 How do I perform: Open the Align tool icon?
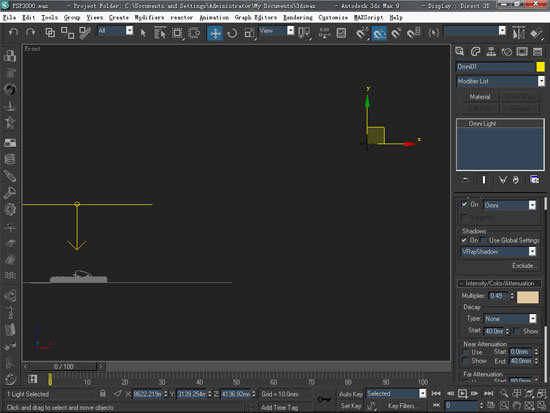536,33
